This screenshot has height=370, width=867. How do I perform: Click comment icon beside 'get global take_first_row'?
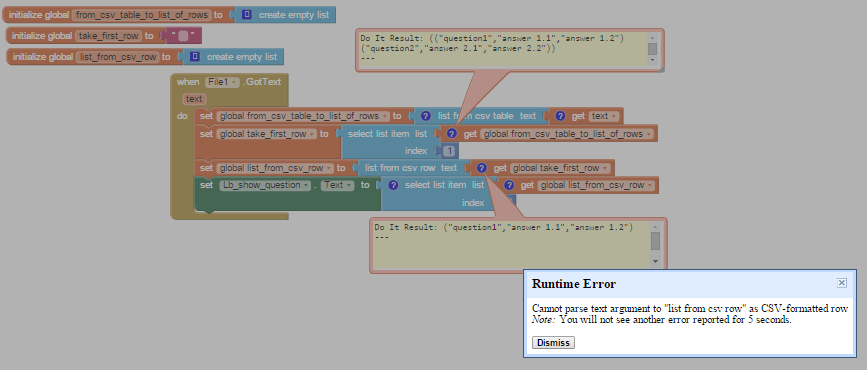[482, 168]
